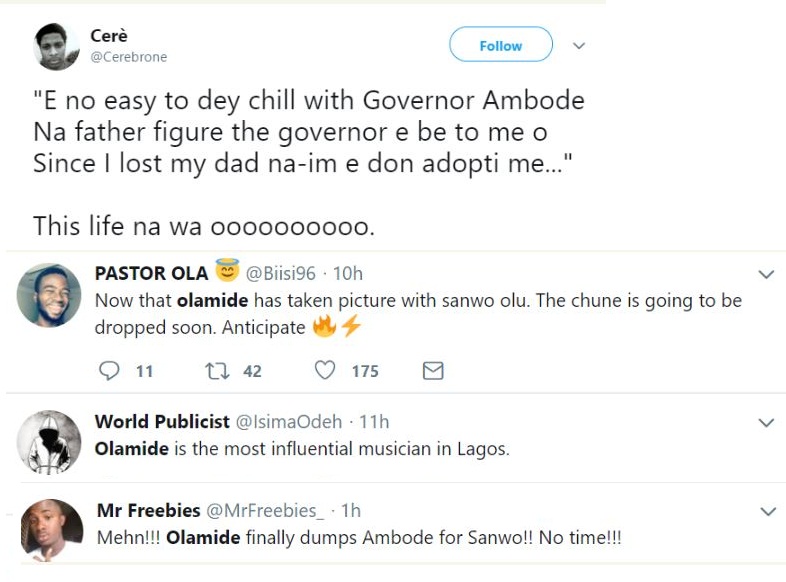Like PASTOR OLA's tweet

325,371
